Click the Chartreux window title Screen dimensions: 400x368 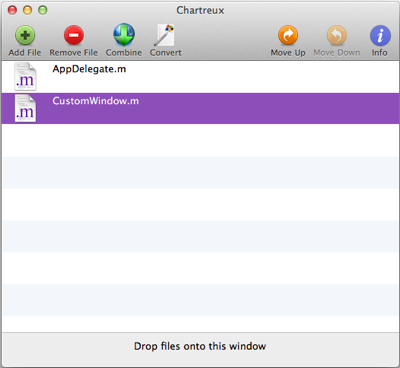(200, 10)
